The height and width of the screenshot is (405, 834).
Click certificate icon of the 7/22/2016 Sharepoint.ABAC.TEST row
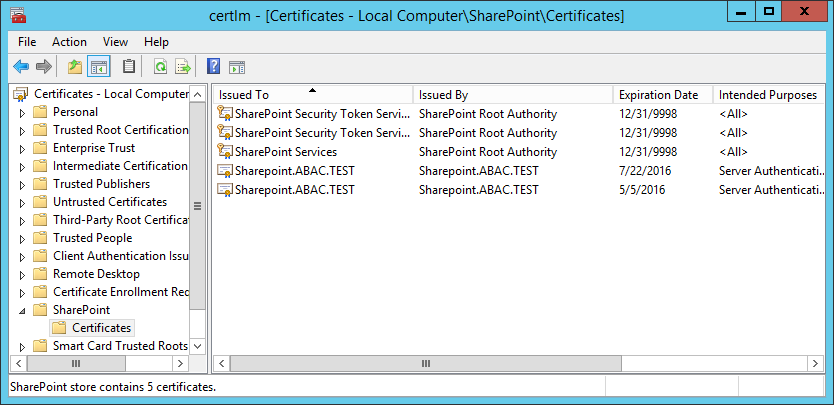tap(225, 171)
